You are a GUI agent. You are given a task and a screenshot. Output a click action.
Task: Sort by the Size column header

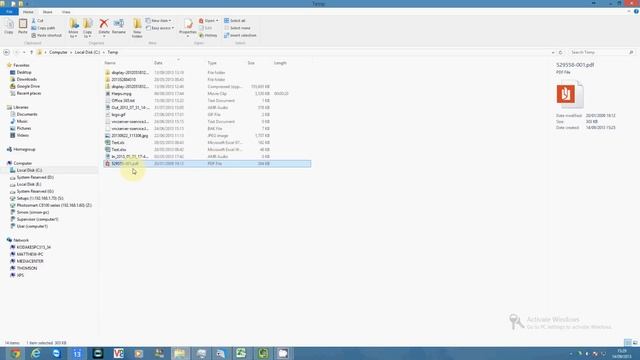[251, 63]
